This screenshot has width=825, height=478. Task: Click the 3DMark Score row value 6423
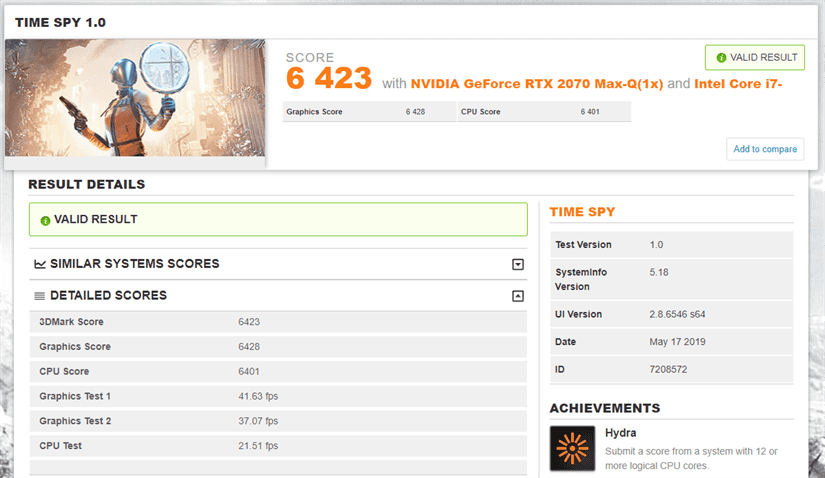coord(249,322)
